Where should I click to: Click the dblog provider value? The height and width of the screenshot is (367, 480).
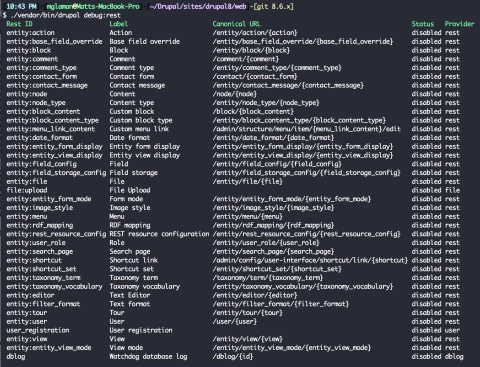click(454, 357)
